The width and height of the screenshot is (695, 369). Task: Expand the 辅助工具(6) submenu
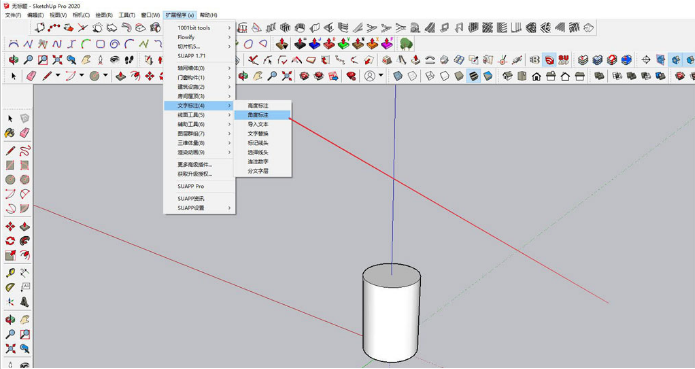point(199,124)
